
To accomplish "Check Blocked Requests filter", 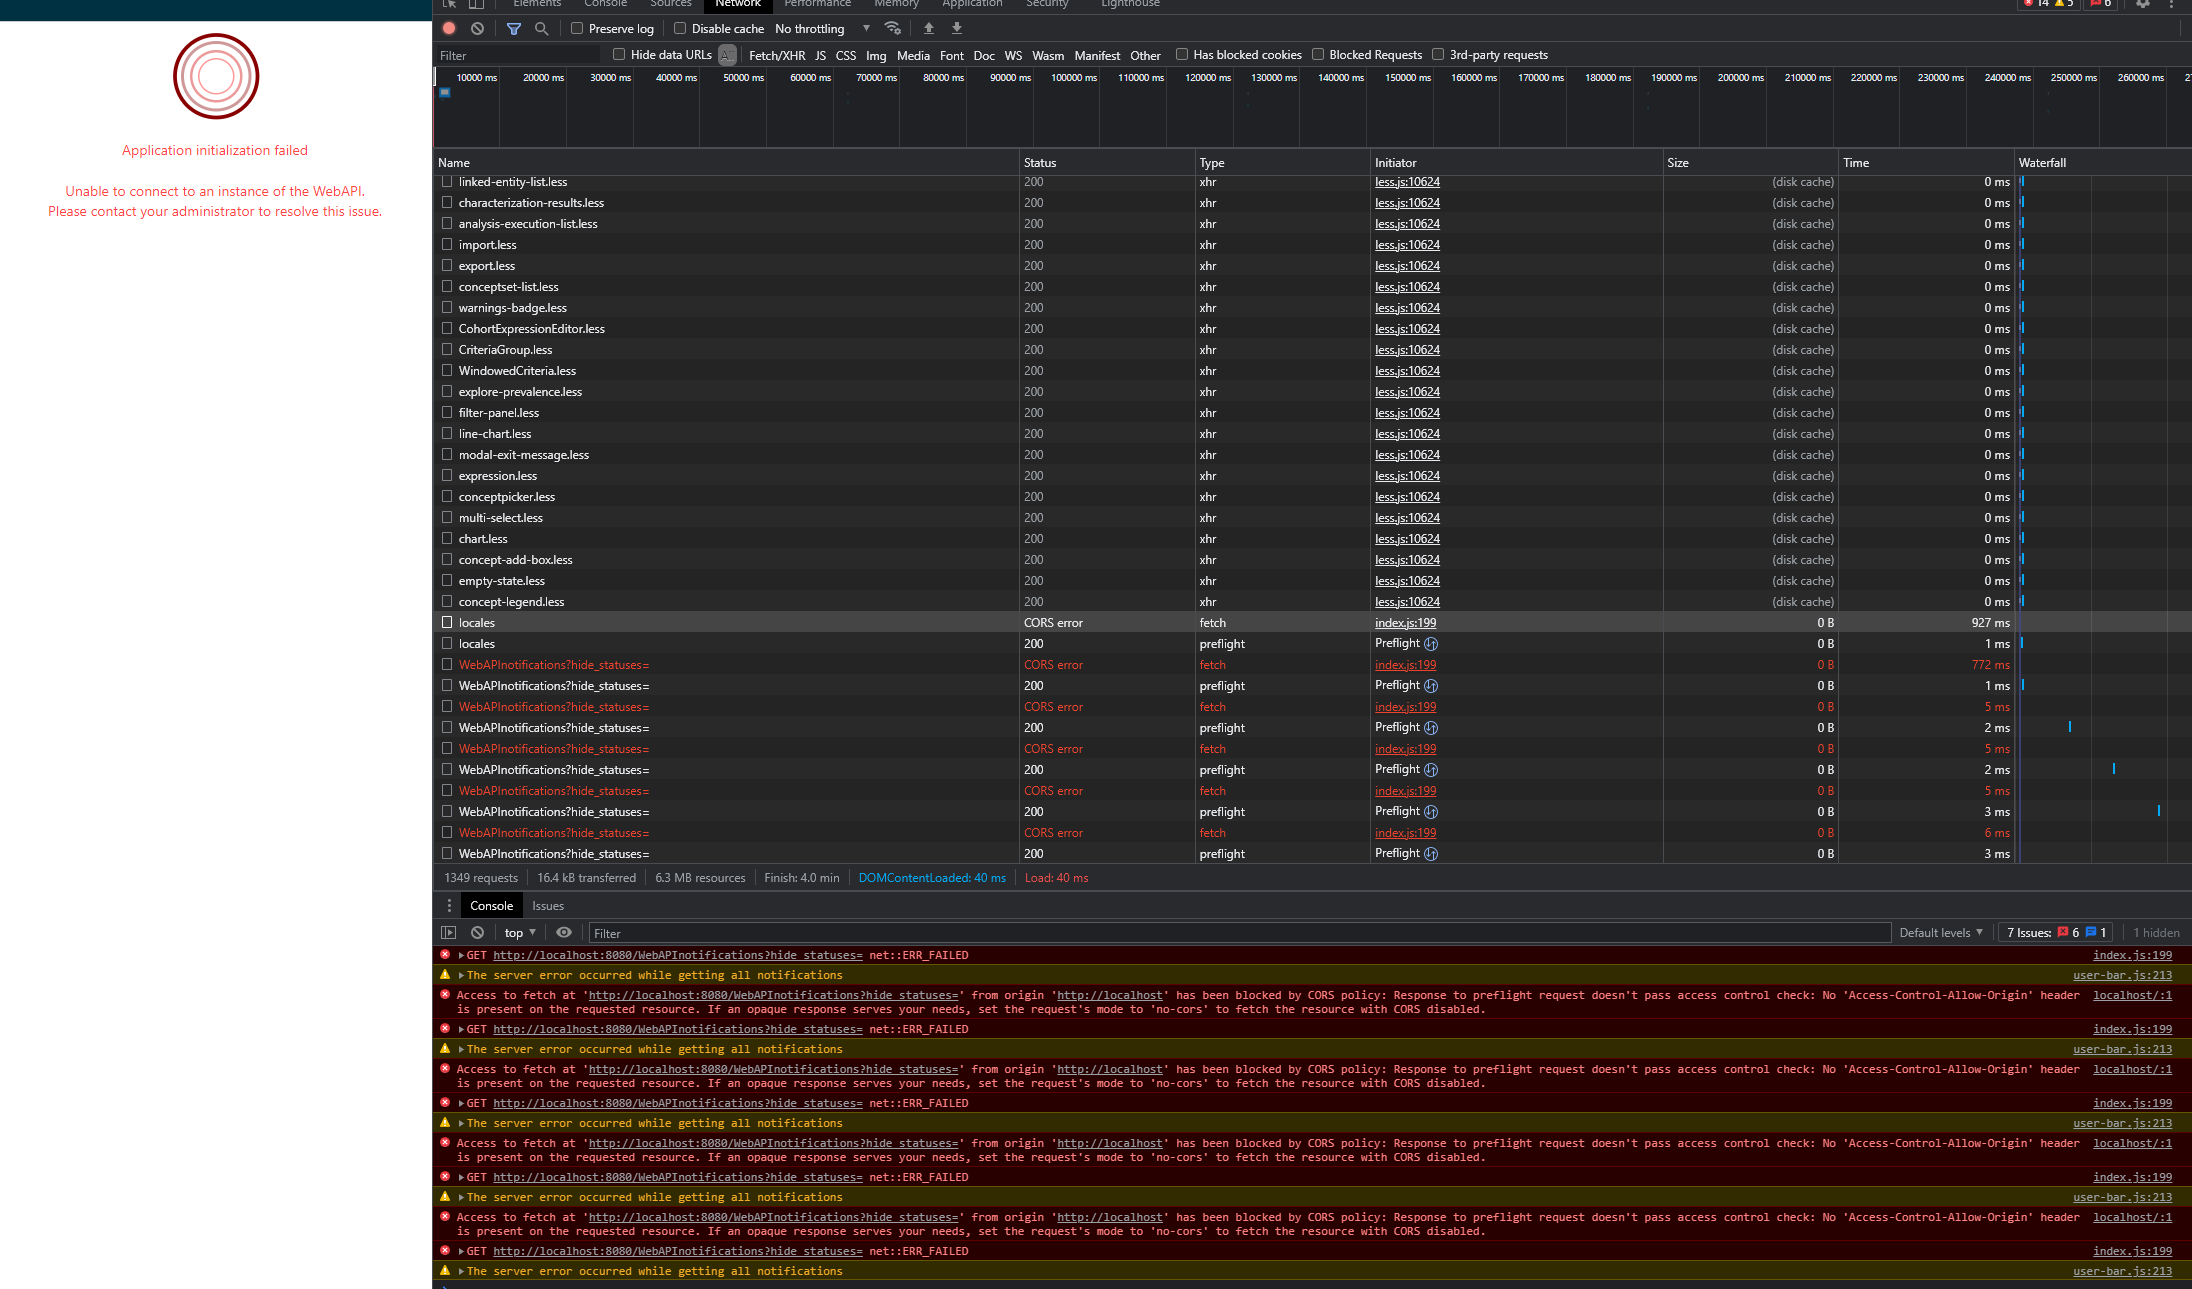I will pos(1318,55).
